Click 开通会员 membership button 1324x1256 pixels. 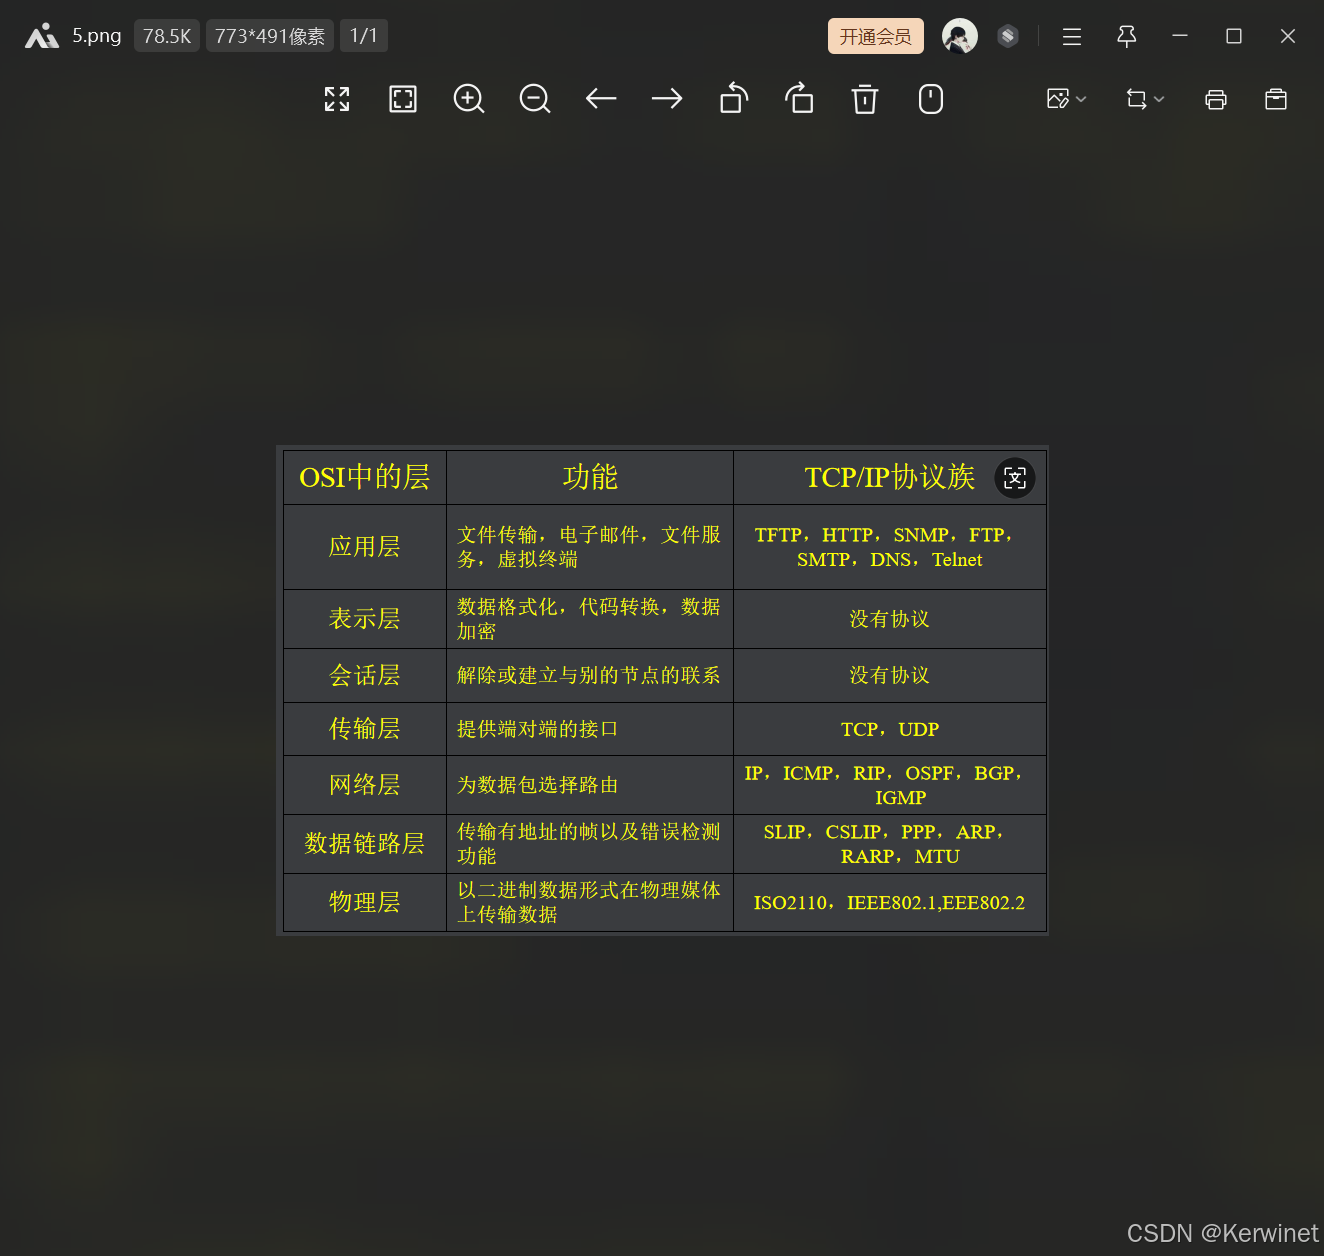pyautogui.click(x=876, y=36)
